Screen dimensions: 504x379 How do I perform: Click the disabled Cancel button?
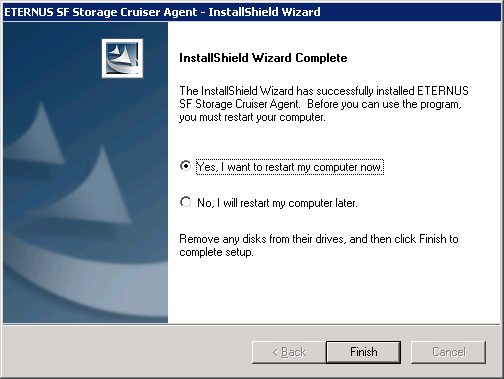(448, 352)
